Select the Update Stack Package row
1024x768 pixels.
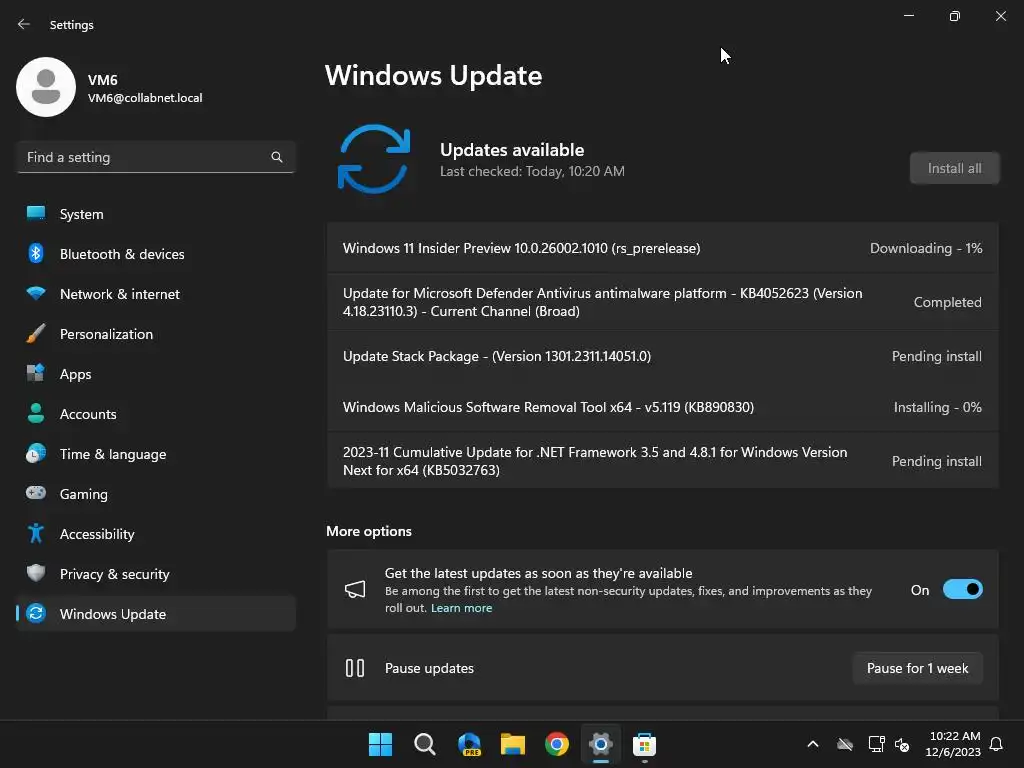(x=662, y=356)
